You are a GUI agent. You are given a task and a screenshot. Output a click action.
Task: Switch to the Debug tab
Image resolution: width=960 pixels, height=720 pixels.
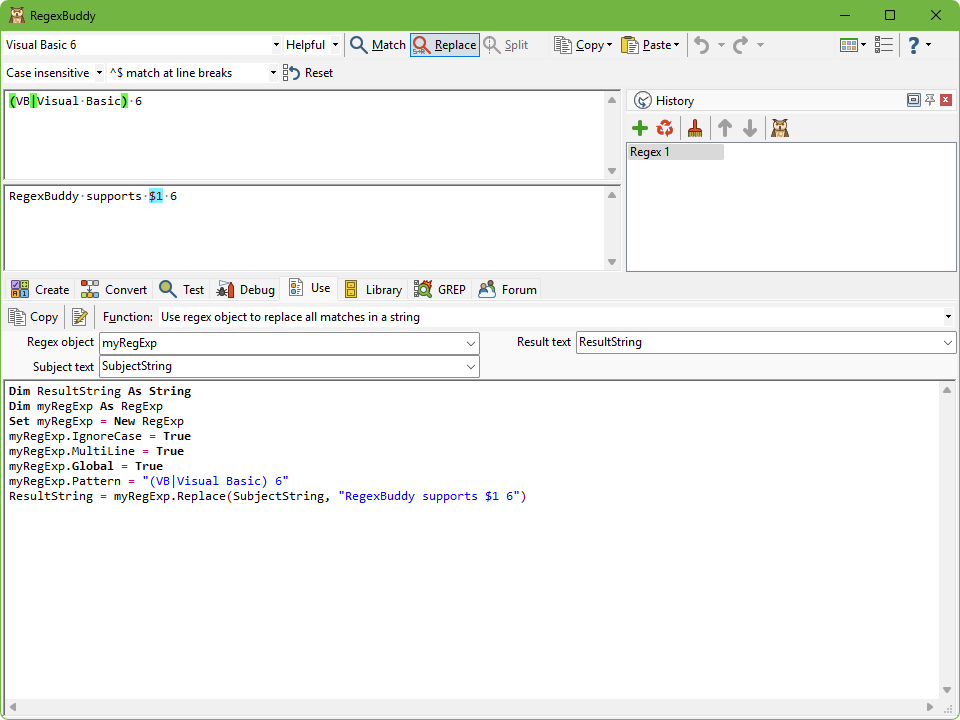[246, 290]
